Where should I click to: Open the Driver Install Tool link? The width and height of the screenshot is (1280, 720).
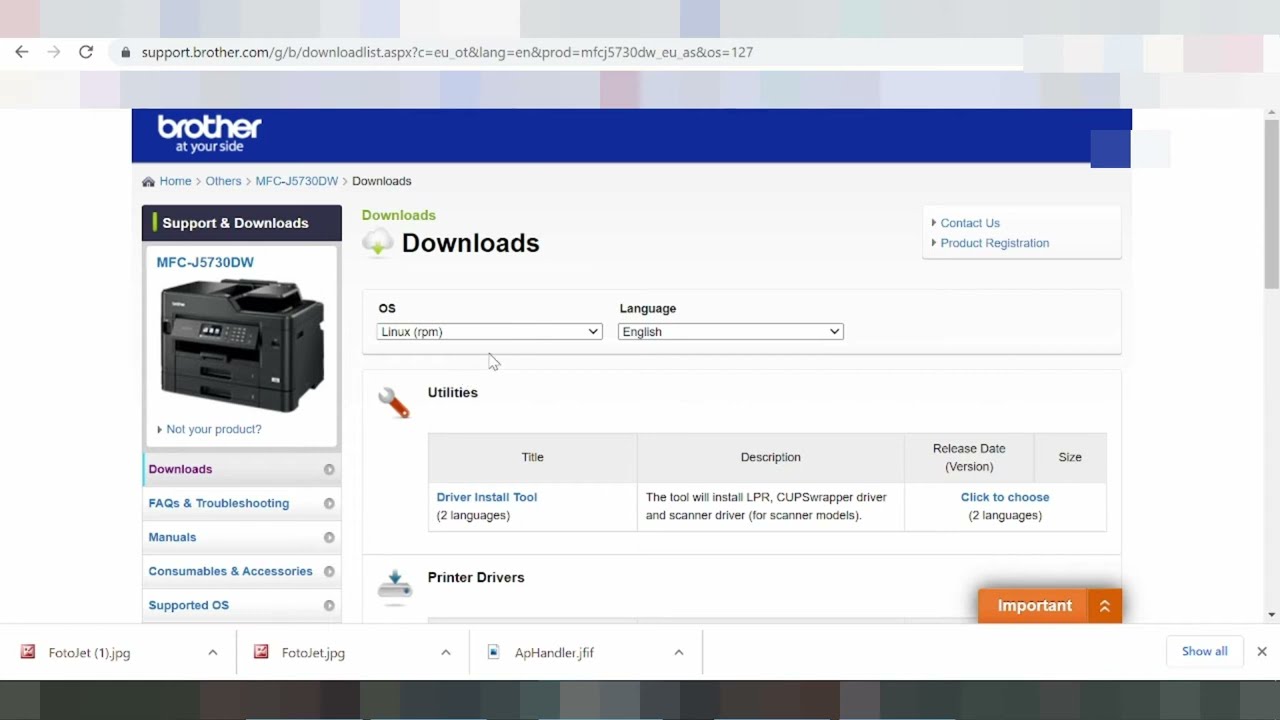(x=487, y=497)
